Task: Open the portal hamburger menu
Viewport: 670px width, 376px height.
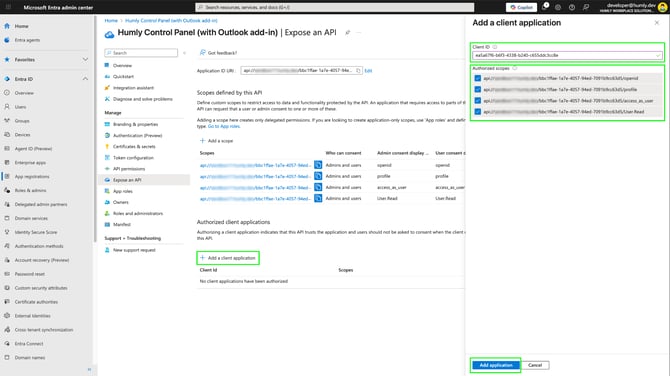Action: pyautogui.click(x=8, y=7)
